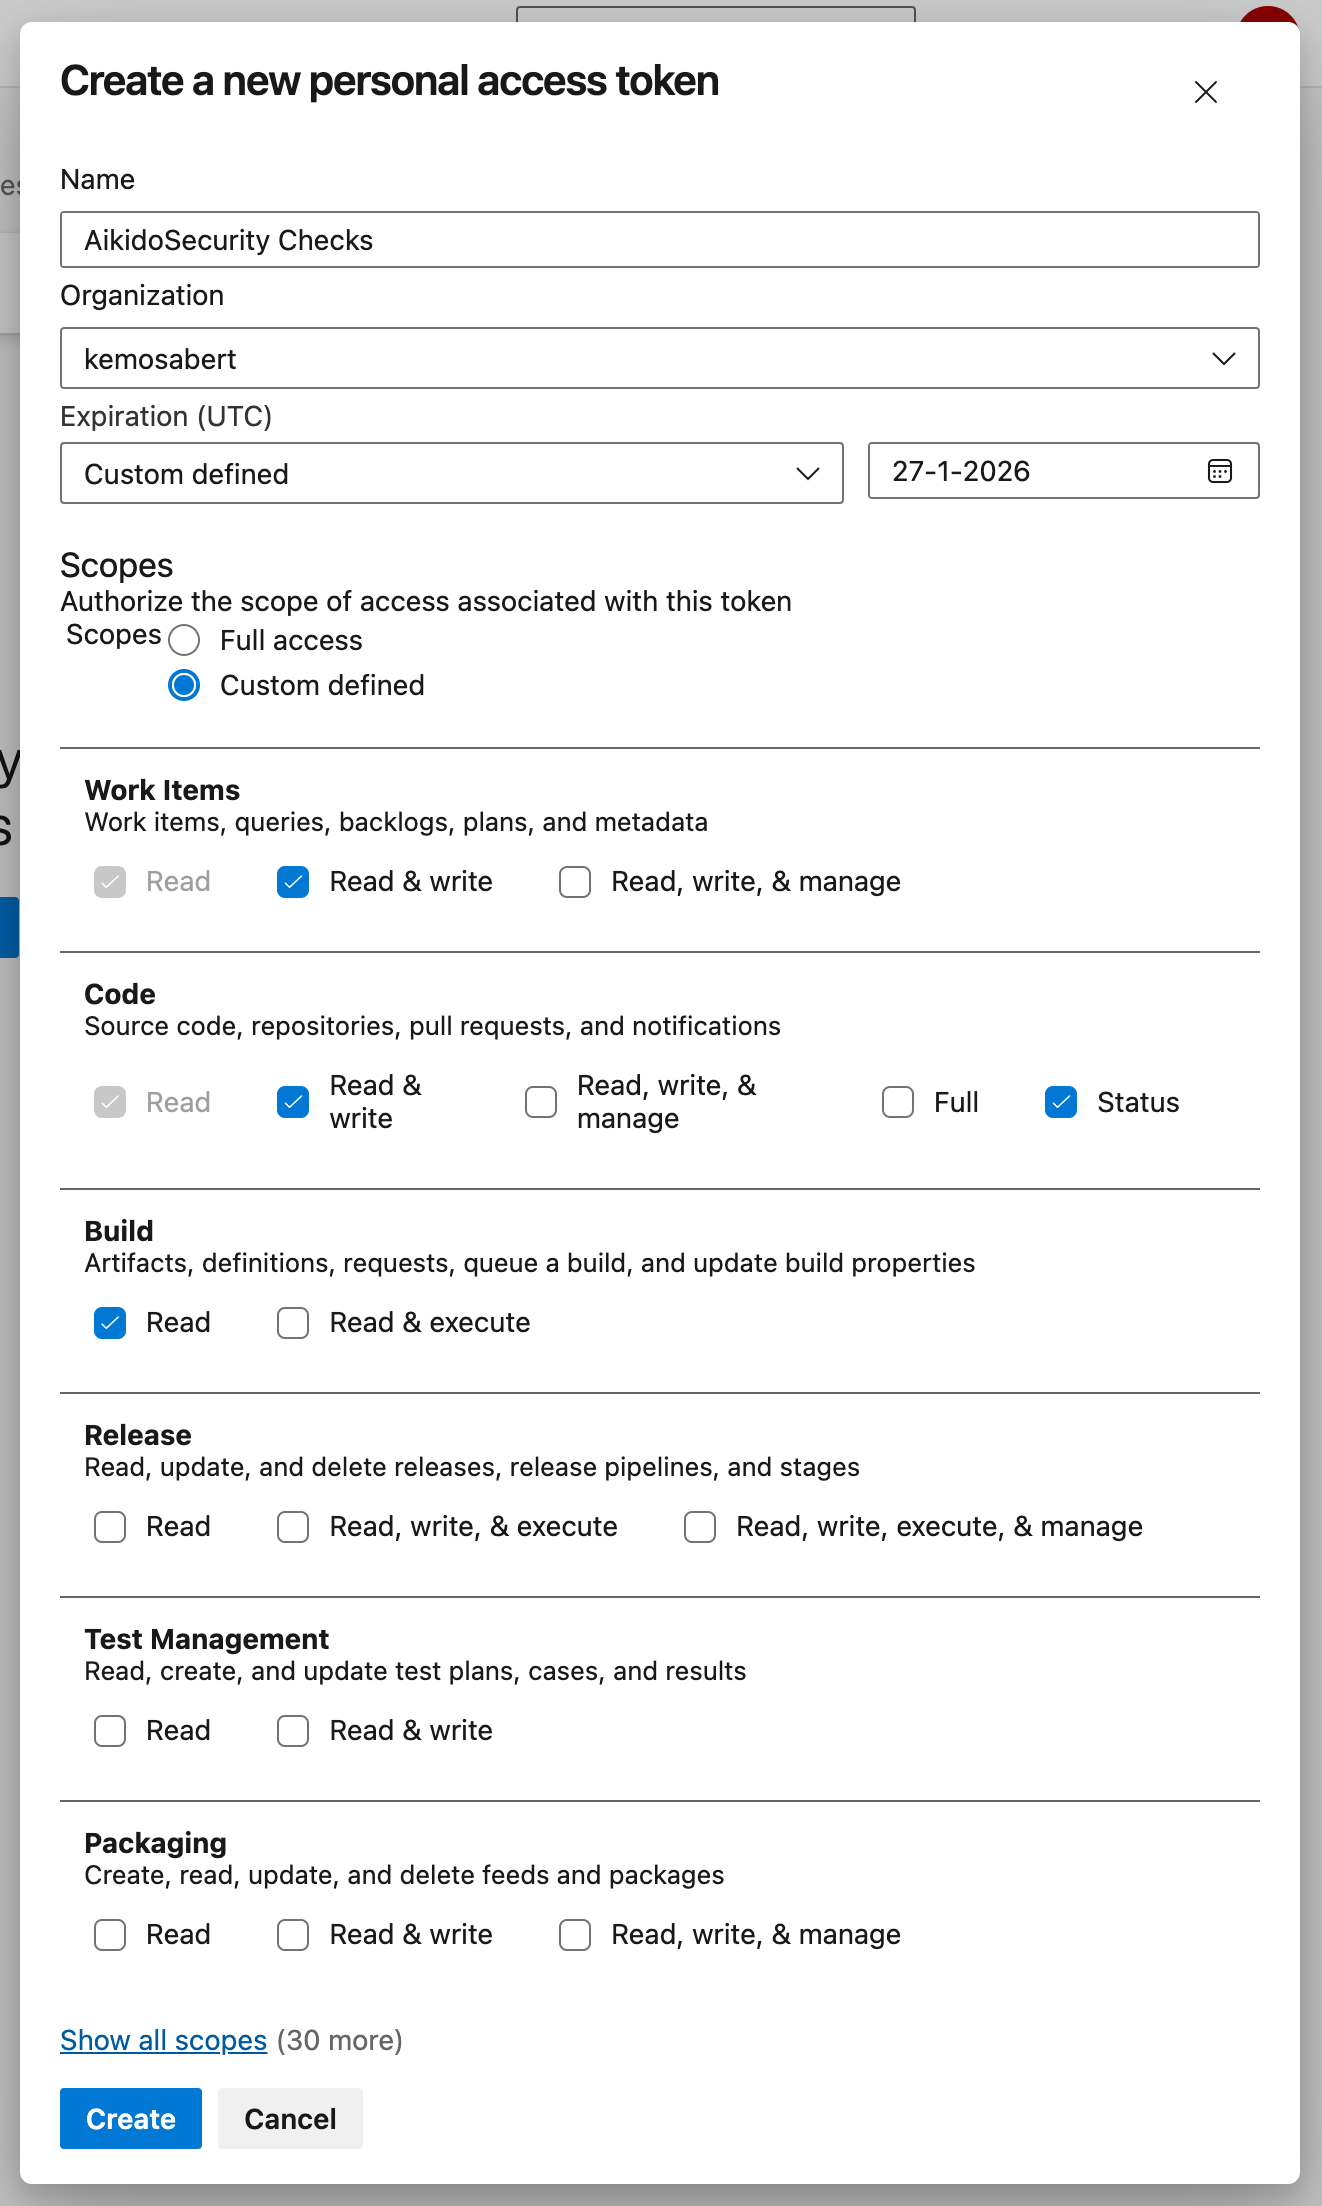Open the Show all scopes link
The height and width of the screenshot is (2206, 1322).
(x=163, y=2040)
